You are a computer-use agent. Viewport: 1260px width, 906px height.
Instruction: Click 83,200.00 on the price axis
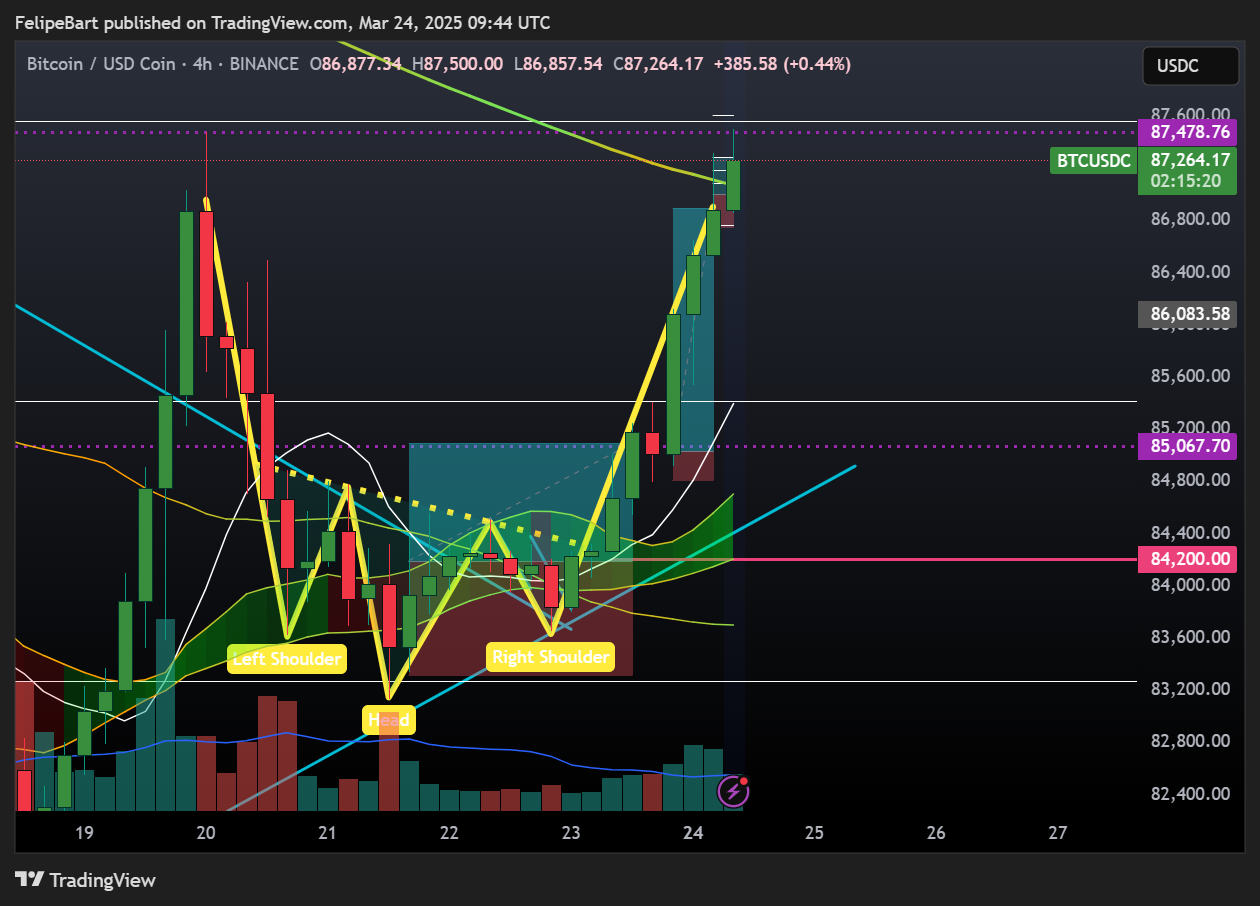(1190, 689)
